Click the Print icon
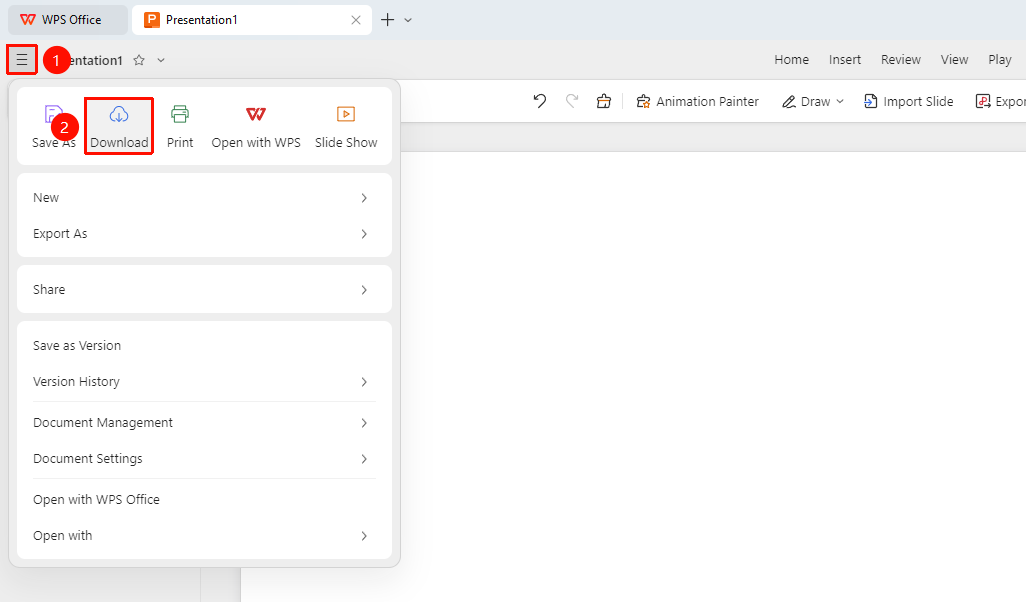1026x602 pixels. pyautogui.click(x=180, y=115)
